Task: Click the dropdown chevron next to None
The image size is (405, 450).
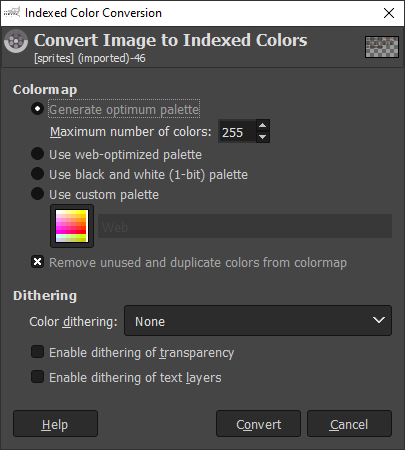Action: (x=379, y=320)
